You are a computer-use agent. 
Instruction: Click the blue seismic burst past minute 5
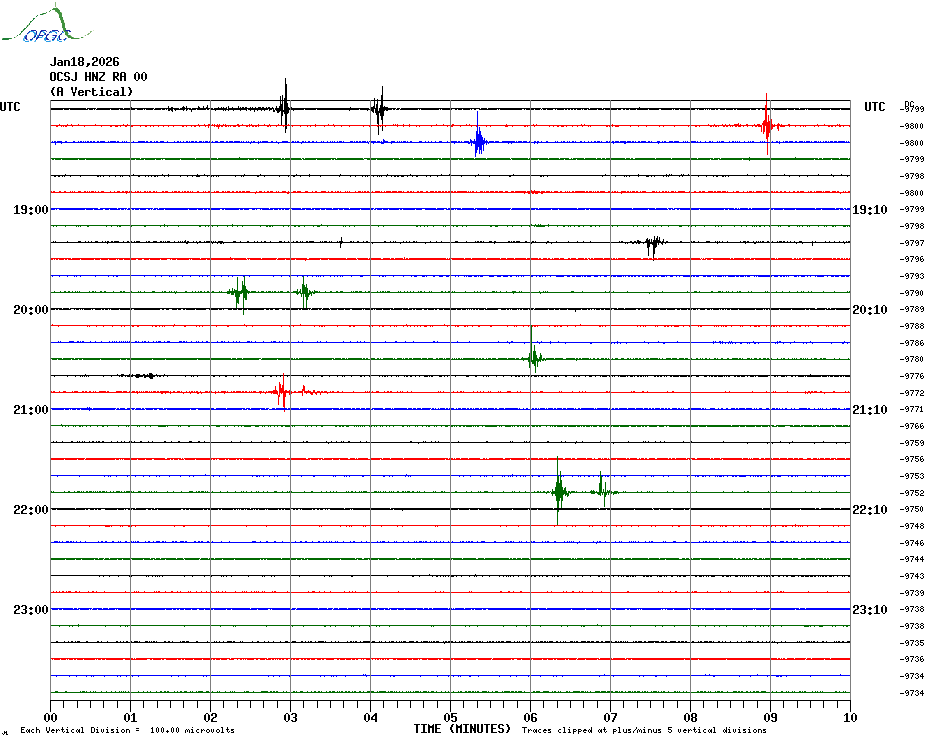pyautogui.click(x=479, y=142)
